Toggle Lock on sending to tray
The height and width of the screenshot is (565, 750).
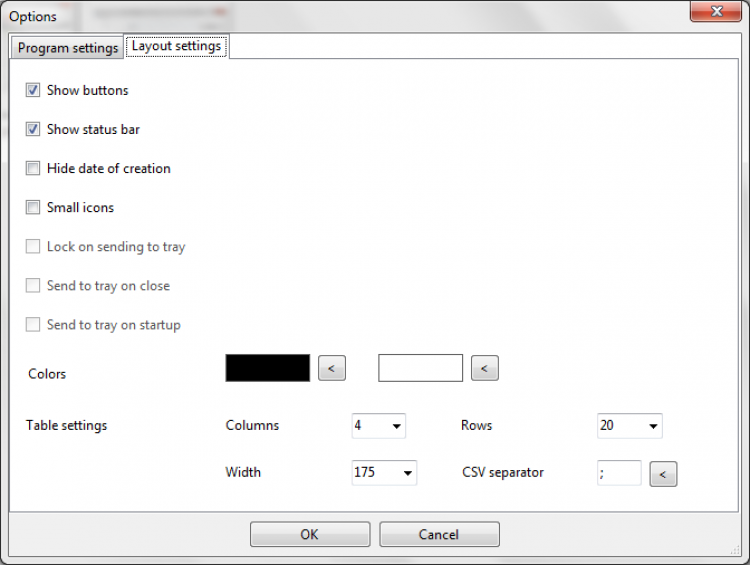pos(33,246)
